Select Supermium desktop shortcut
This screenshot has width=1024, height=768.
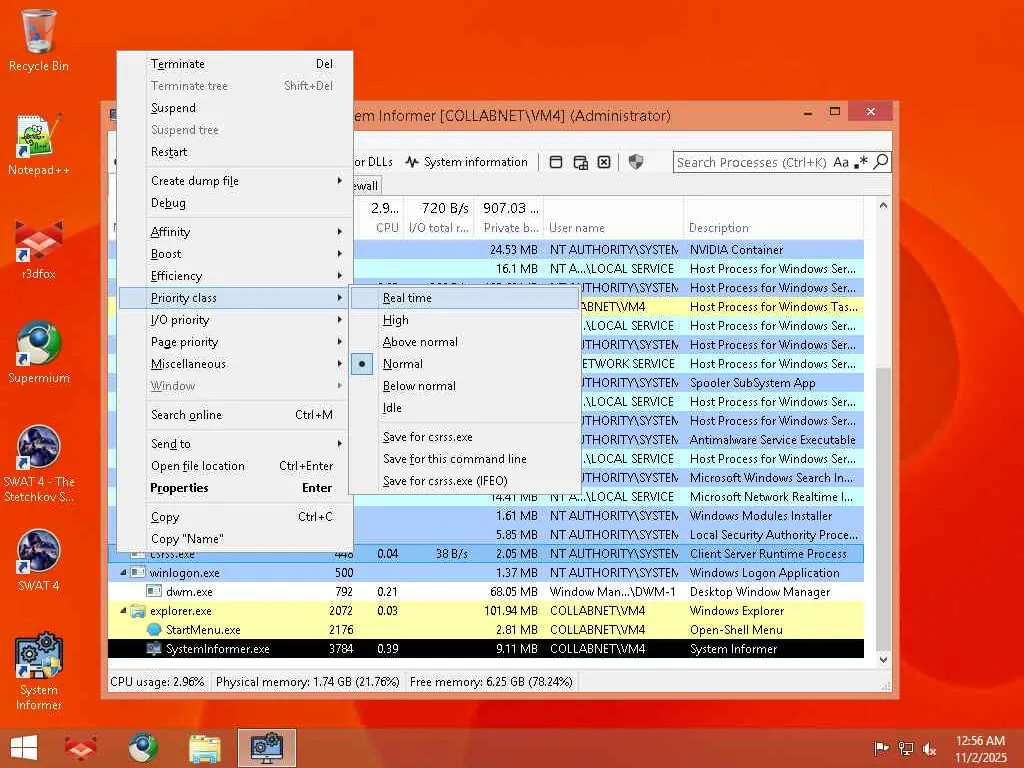(39, 353)
